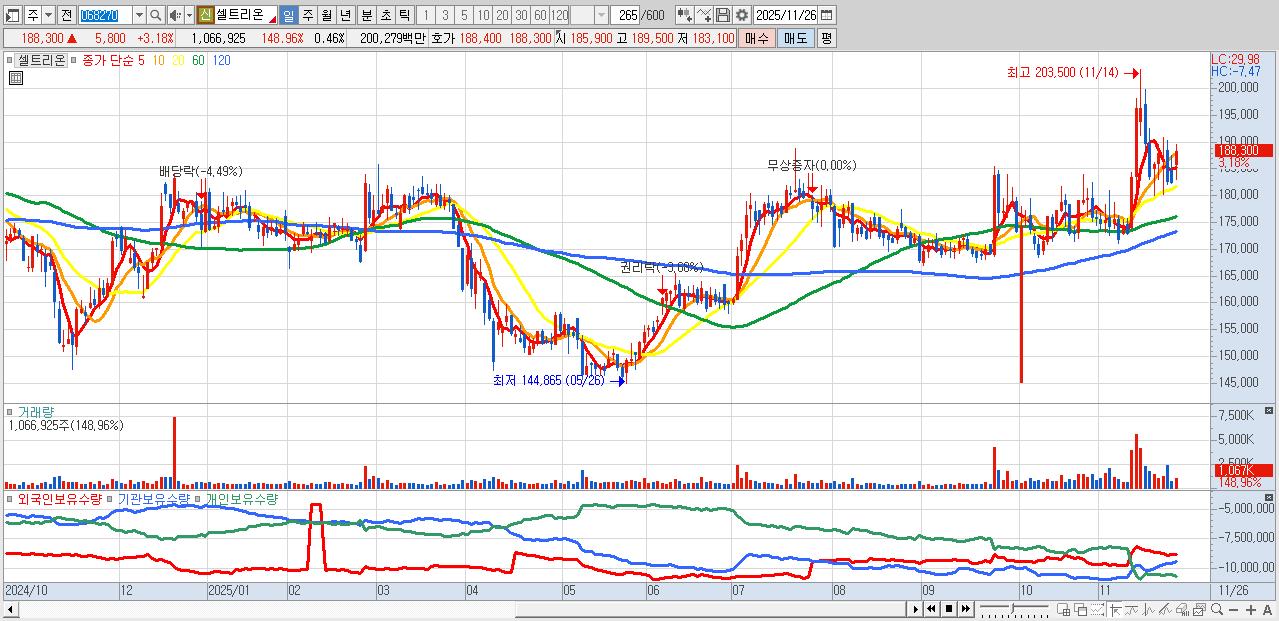This screenshot has width=1279, height=621.
Task: Select the 30 interval button
Action: (520, 15)
